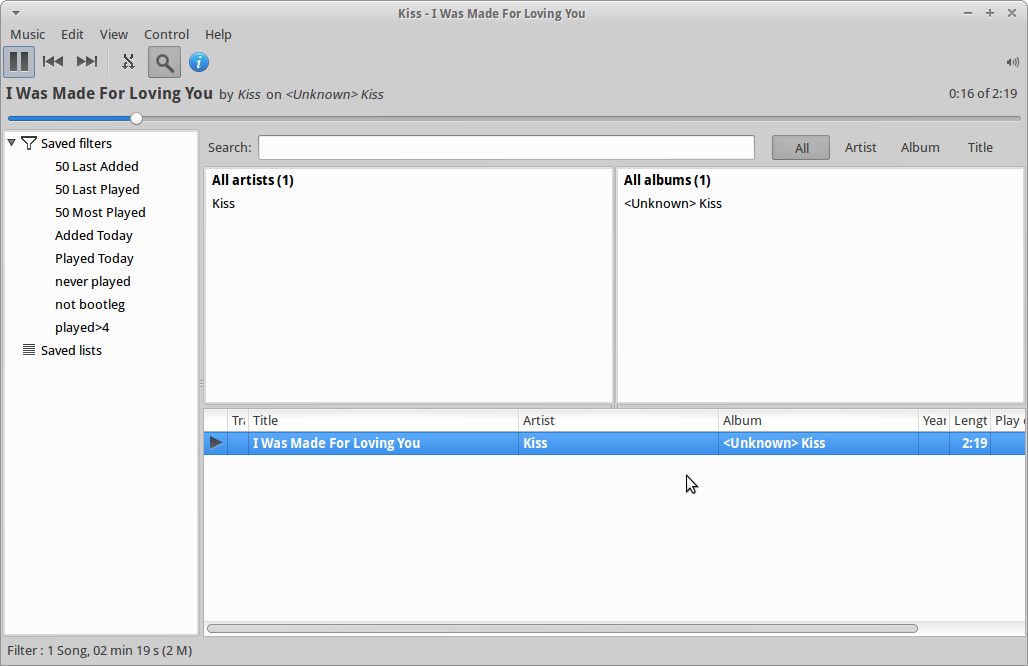Restrict search to Artist

point(860,147)
